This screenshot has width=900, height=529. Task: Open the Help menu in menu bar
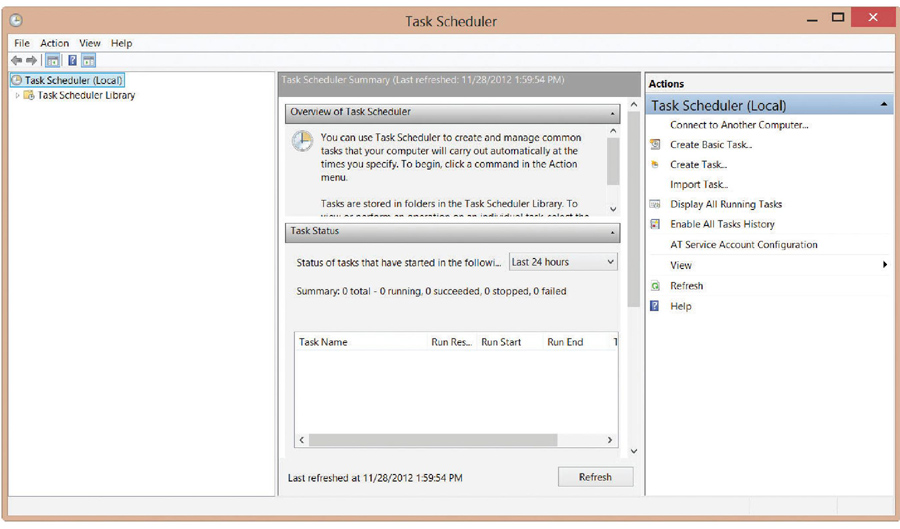(121, 43)
